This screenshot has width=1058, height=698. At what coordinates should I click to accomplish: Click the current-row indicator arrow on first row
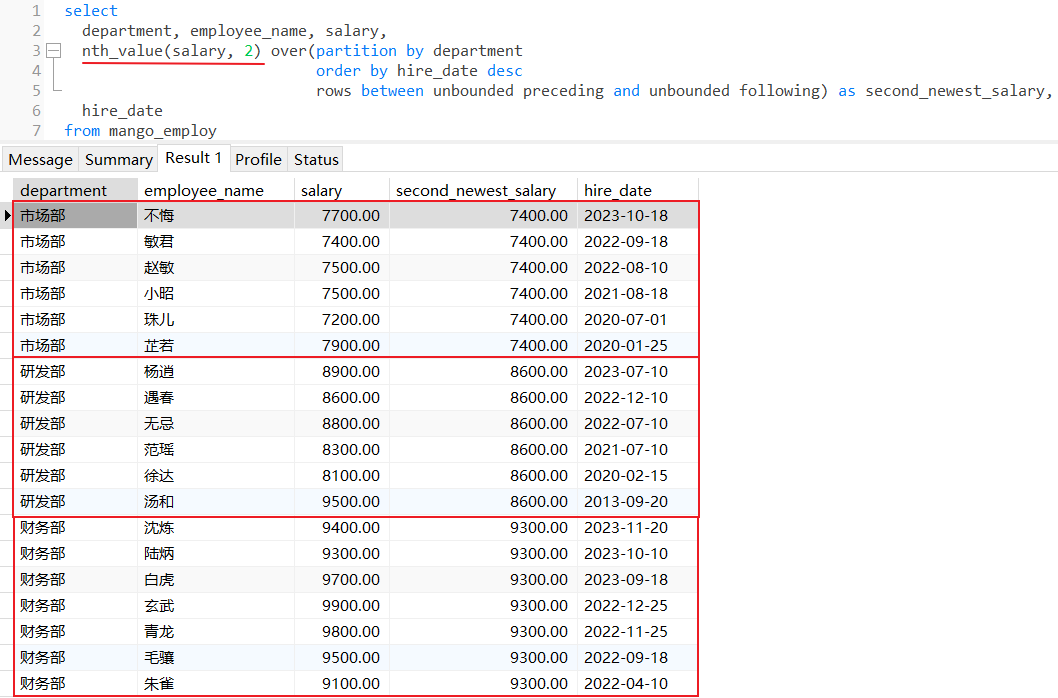pyautogui.click(x=7, y=215)
